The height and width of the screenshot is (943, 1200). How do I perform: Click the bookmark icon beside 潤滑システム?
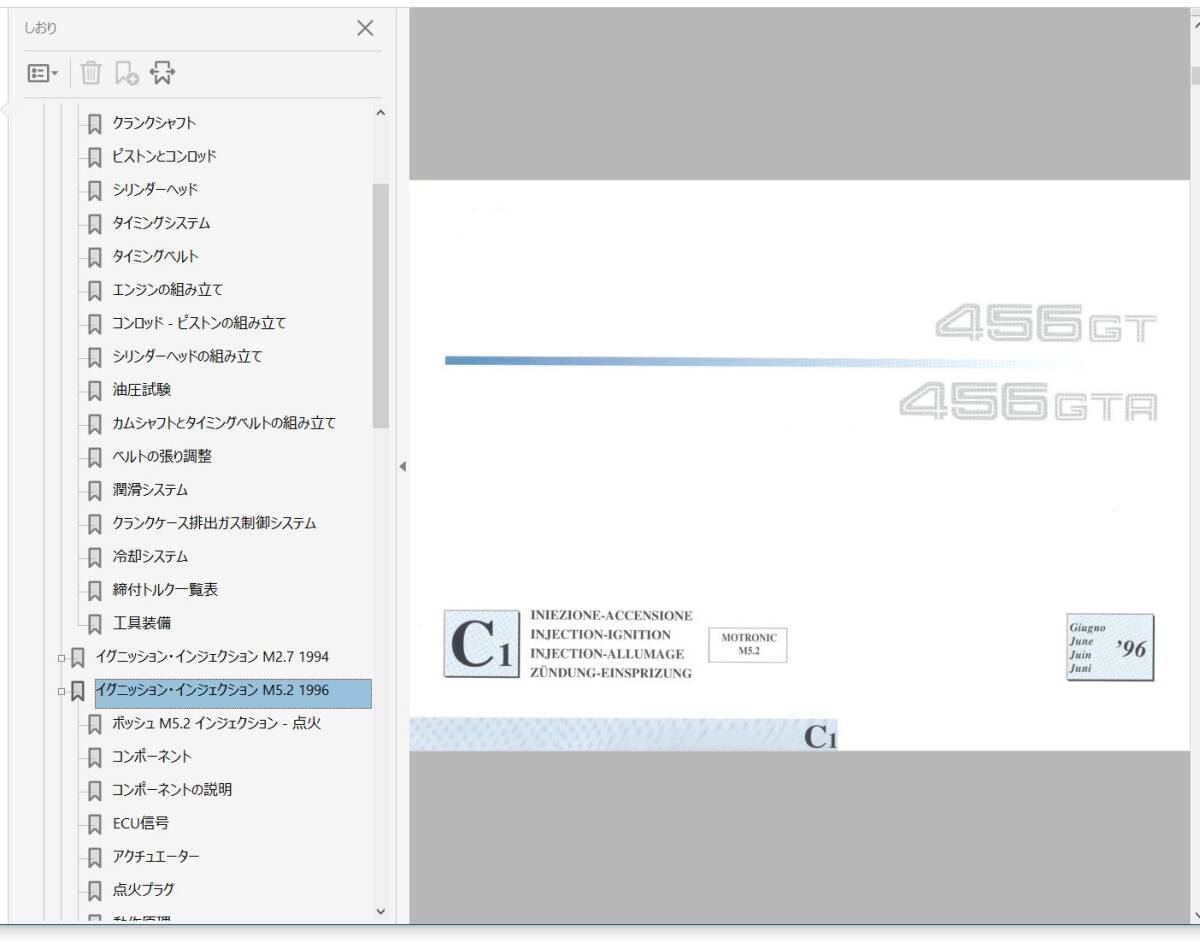coord(95,490)
